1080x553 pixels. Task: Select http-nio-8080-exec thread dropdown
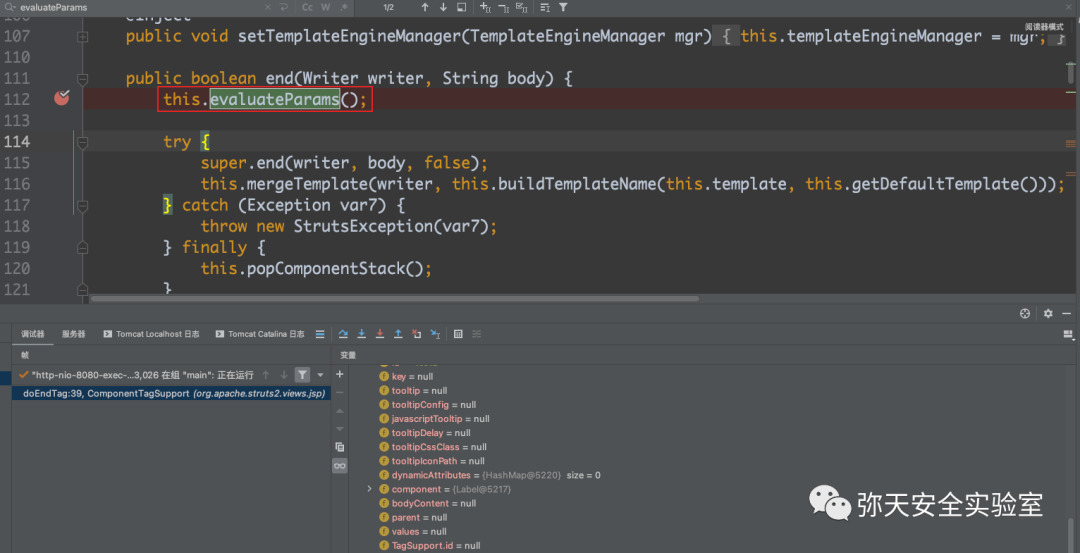[x=136, y=375]
